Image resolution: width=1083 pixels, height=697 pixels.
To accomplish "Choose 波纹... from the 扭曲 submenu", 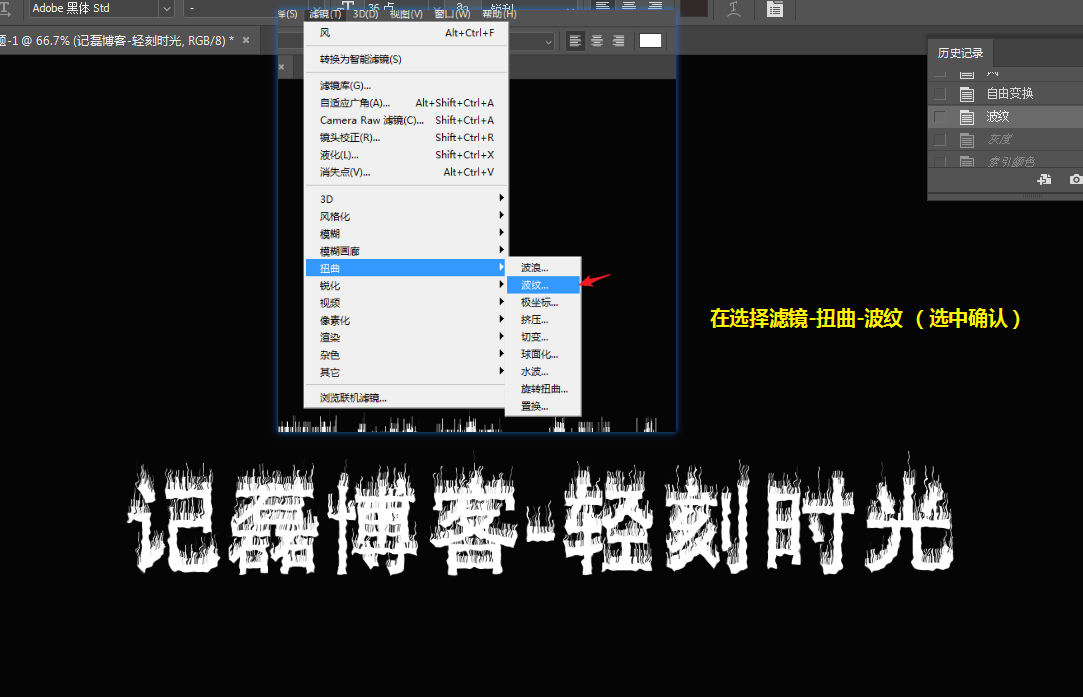I will 535,285.
